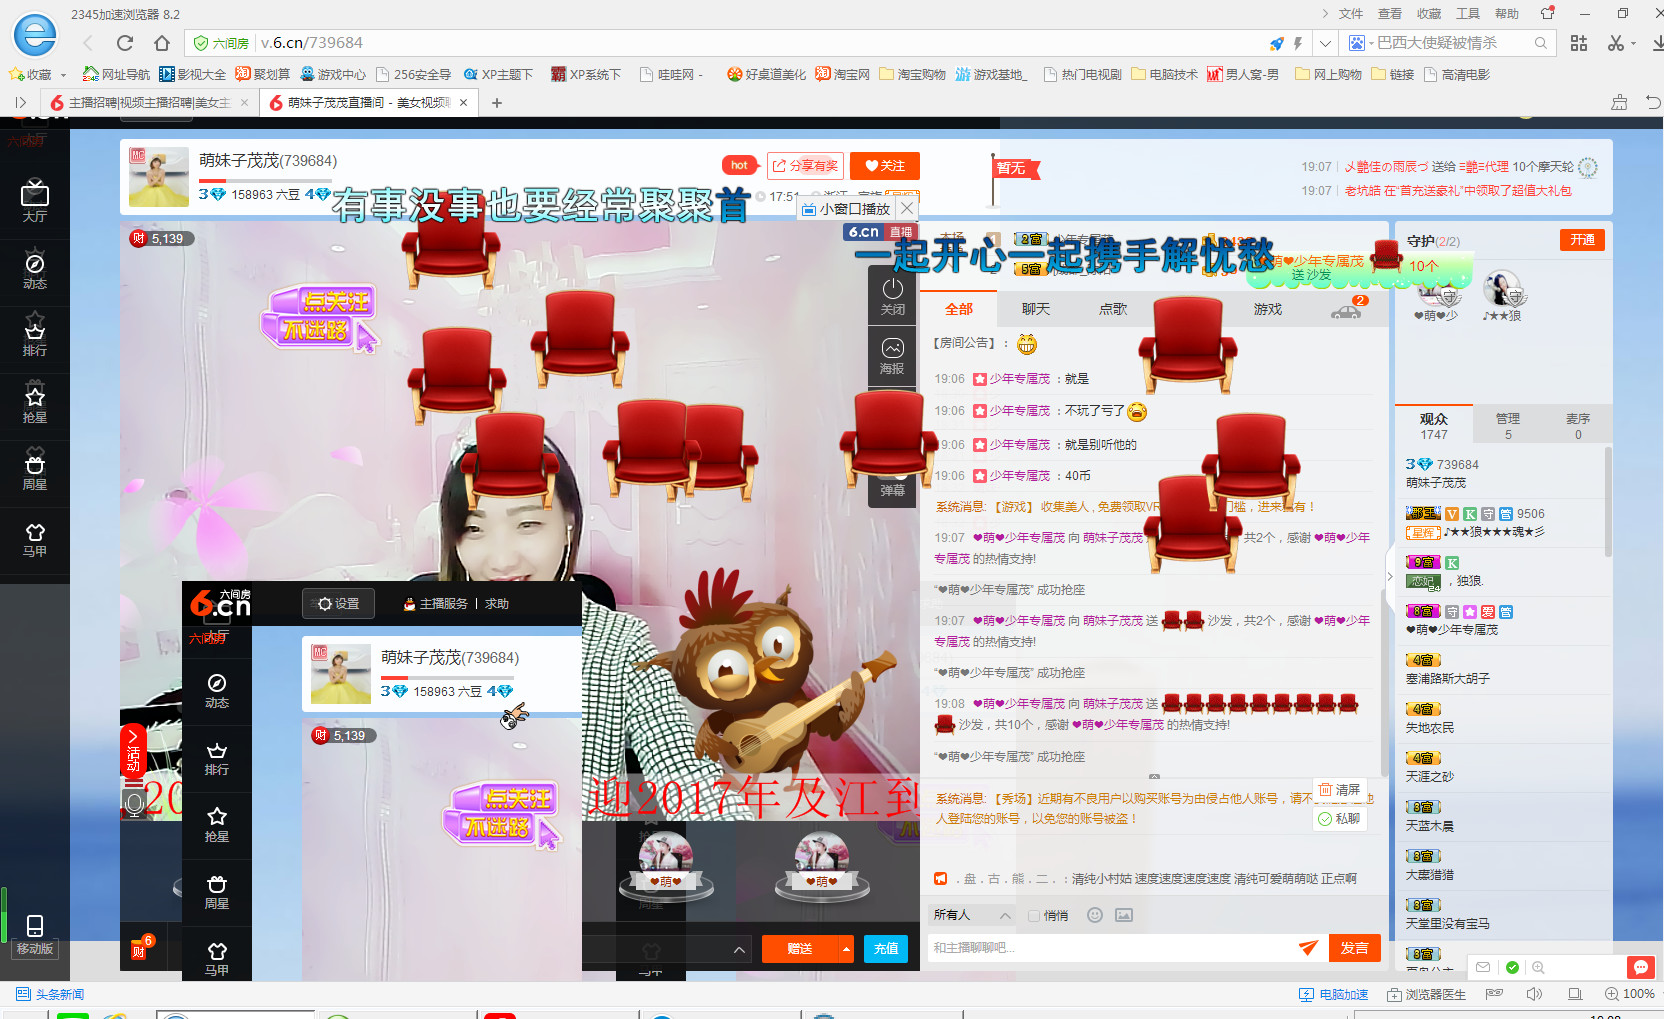Viewport: 1664px width, 1019px height.
Task: Select the 管理 5 tab
Action: (1508, 426)
